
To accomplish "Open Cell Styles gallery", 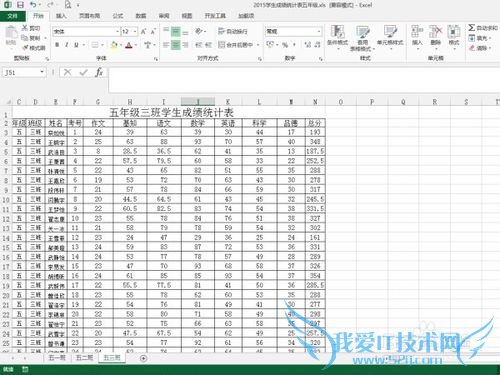I will [x=390, y=37].
